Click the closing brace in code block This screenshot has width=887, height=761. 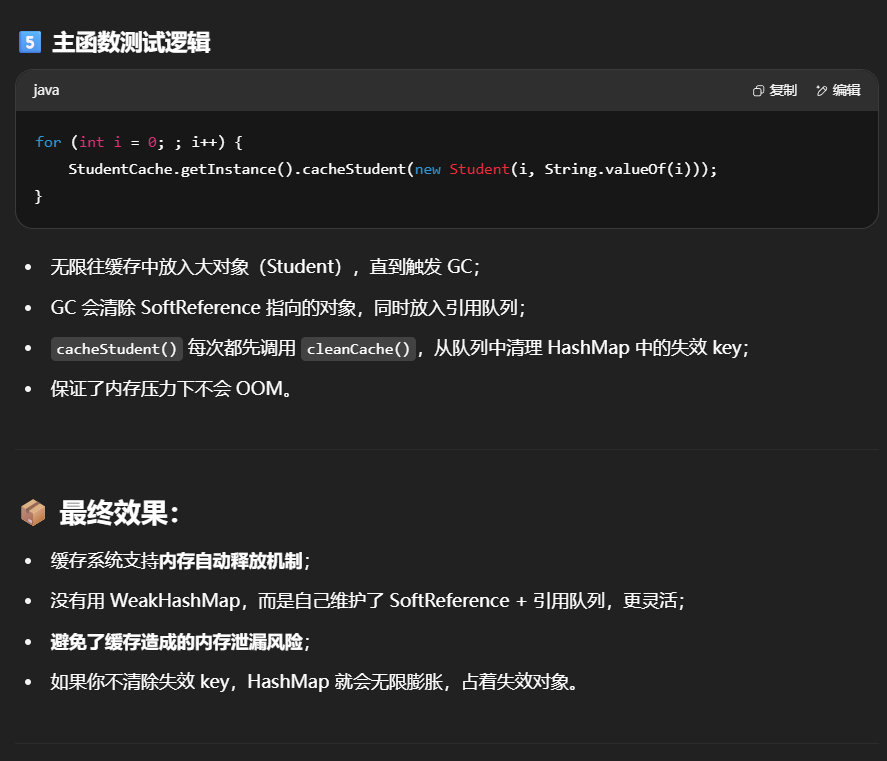tap(39, 196)
